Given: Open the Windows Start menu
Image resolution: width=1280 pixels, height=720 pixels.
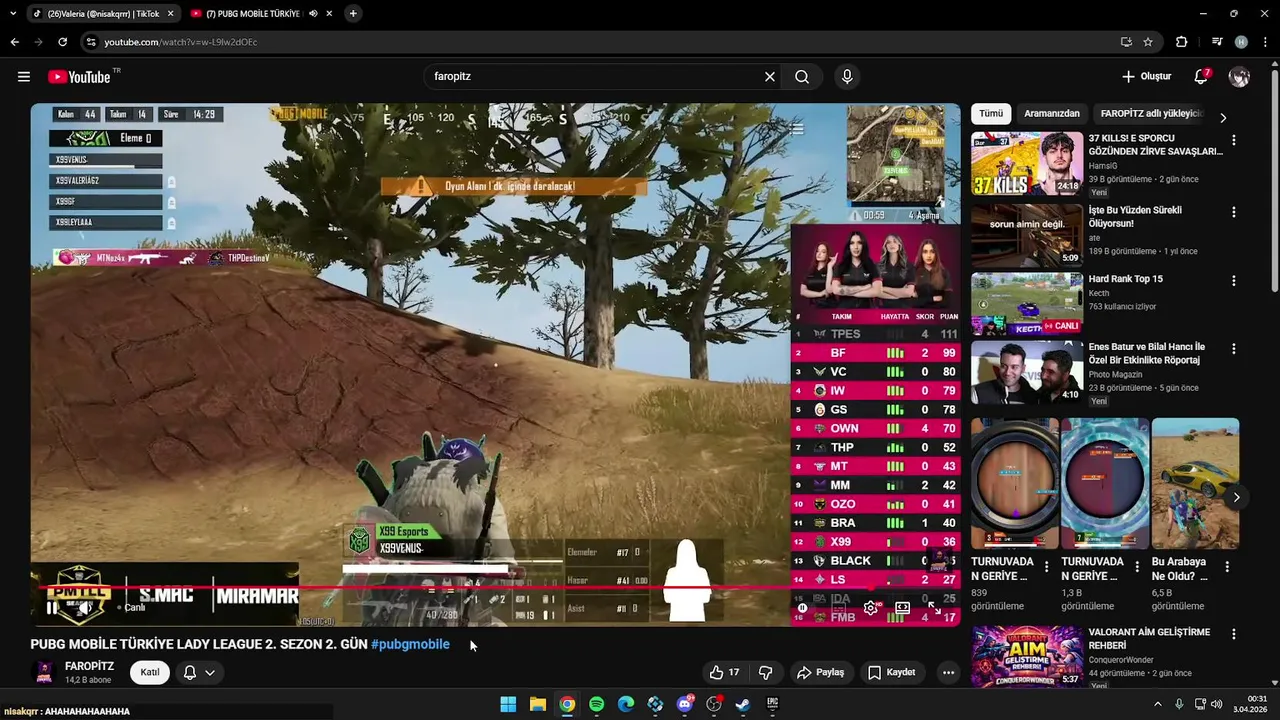Looking at the screenshot, I should tap(508, 704).
